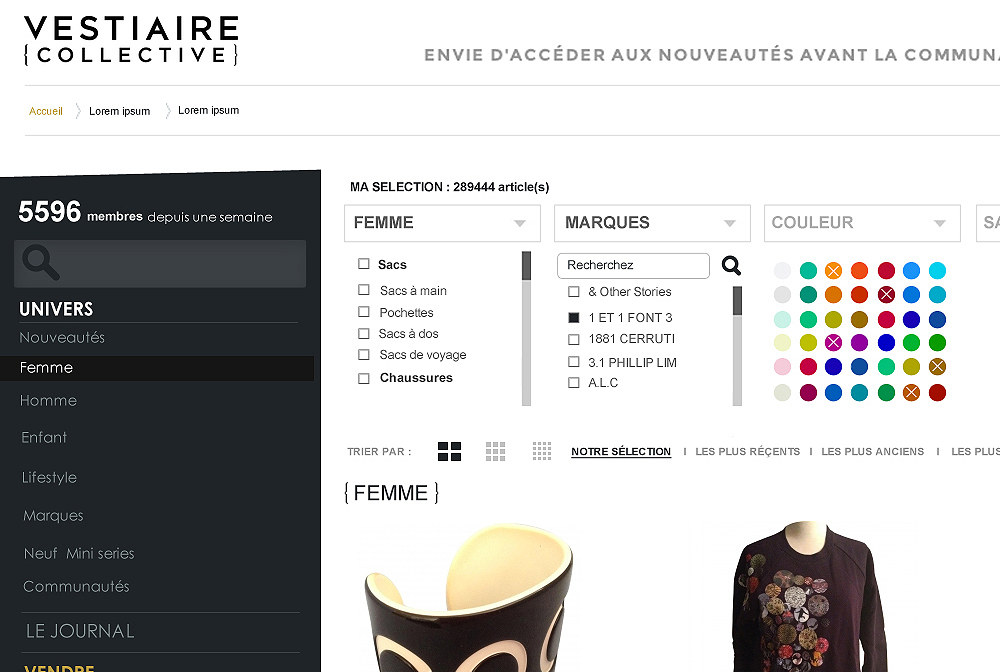
Task: Click the brand list scrollbar
Action: [x=737, y=346]
